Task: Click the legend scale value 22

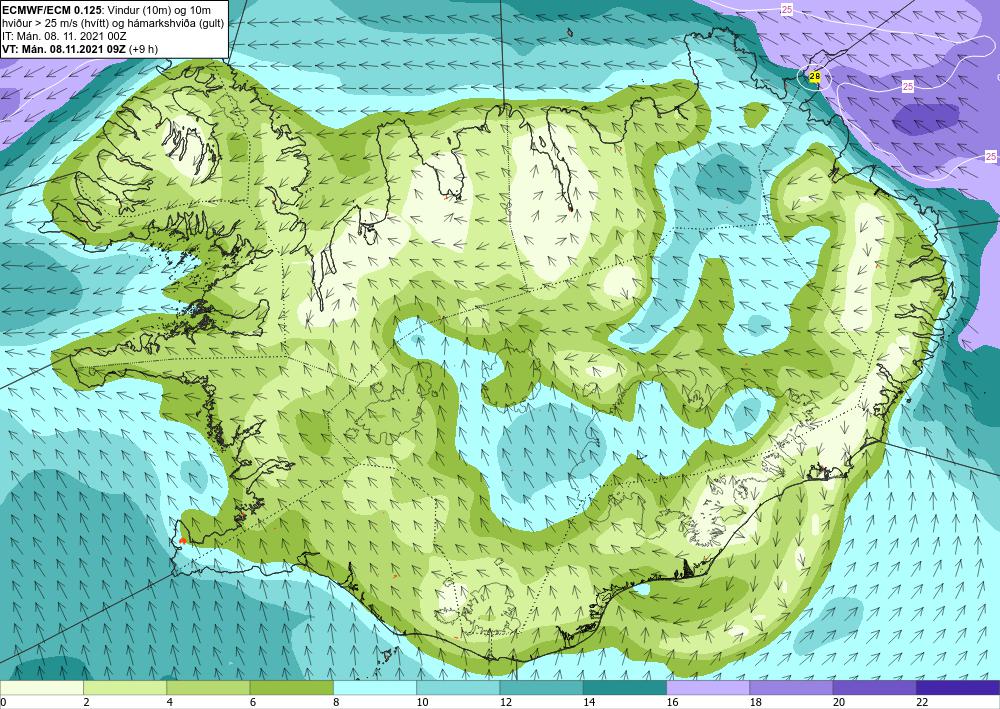Action: click(x=923, y=703)
